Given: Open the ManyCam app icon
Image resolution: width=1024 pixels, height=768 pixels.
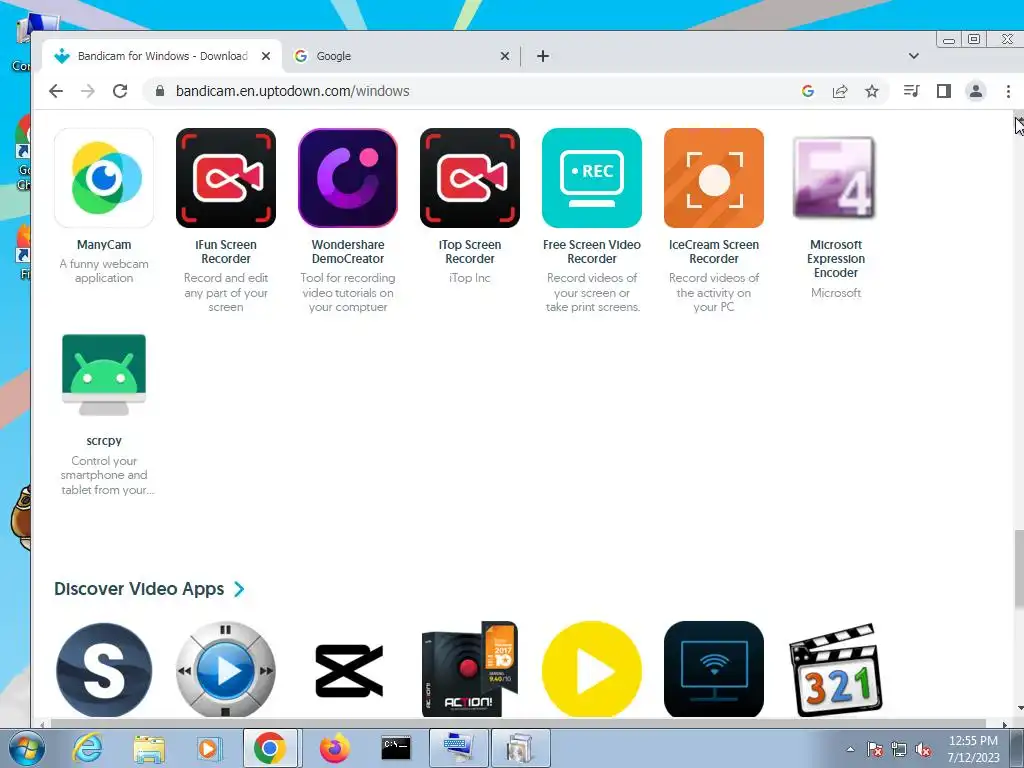Looking at the screenshot, I should pyautogui.click(x=104, y=178).
